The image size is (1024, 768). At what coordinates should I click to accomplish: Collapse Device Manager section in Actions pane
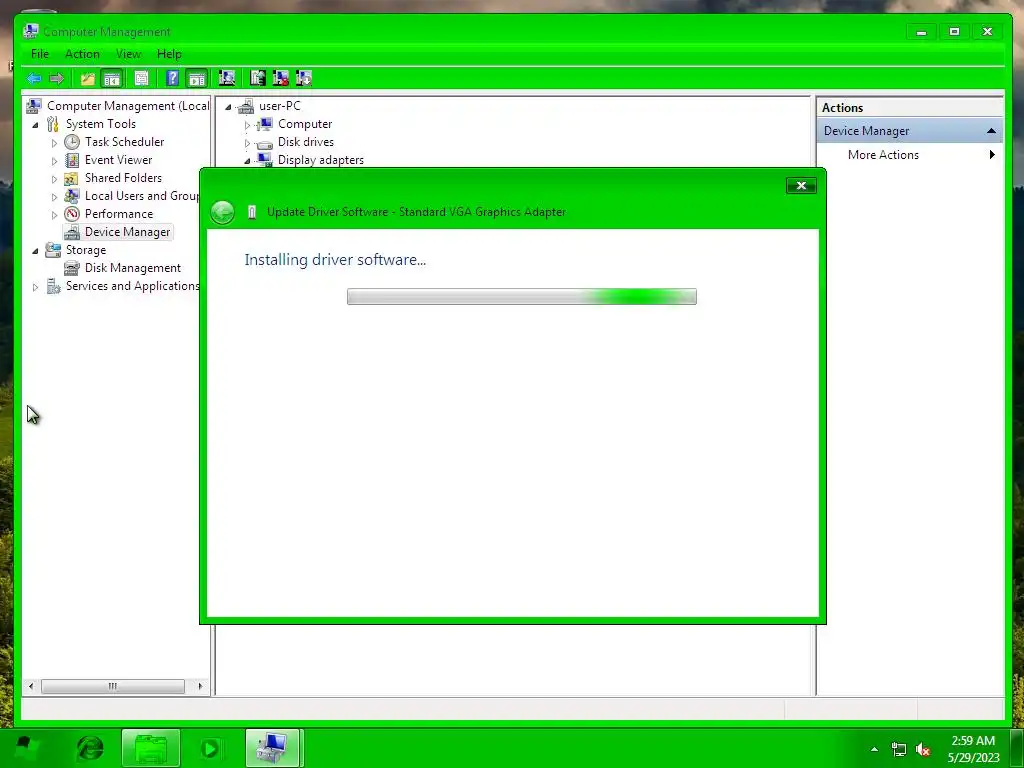(x=991, y=131)
